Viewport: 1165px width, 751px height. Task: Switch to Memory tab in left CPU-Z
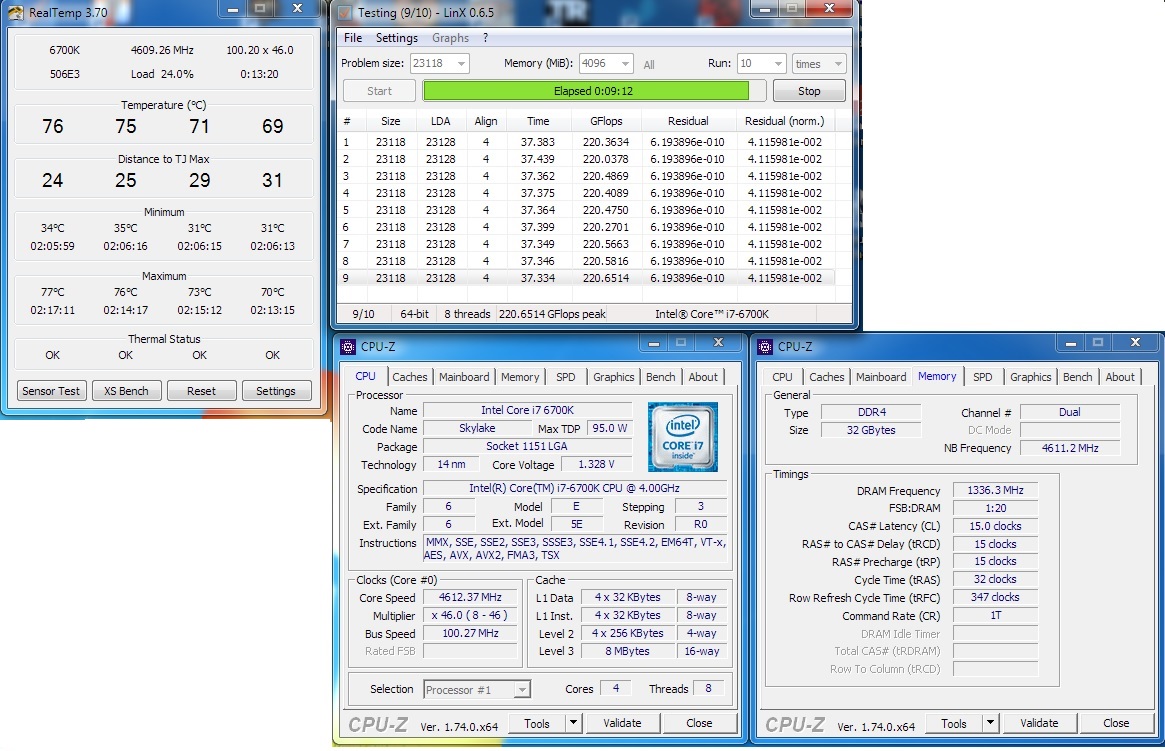click(x=520, y=377)
